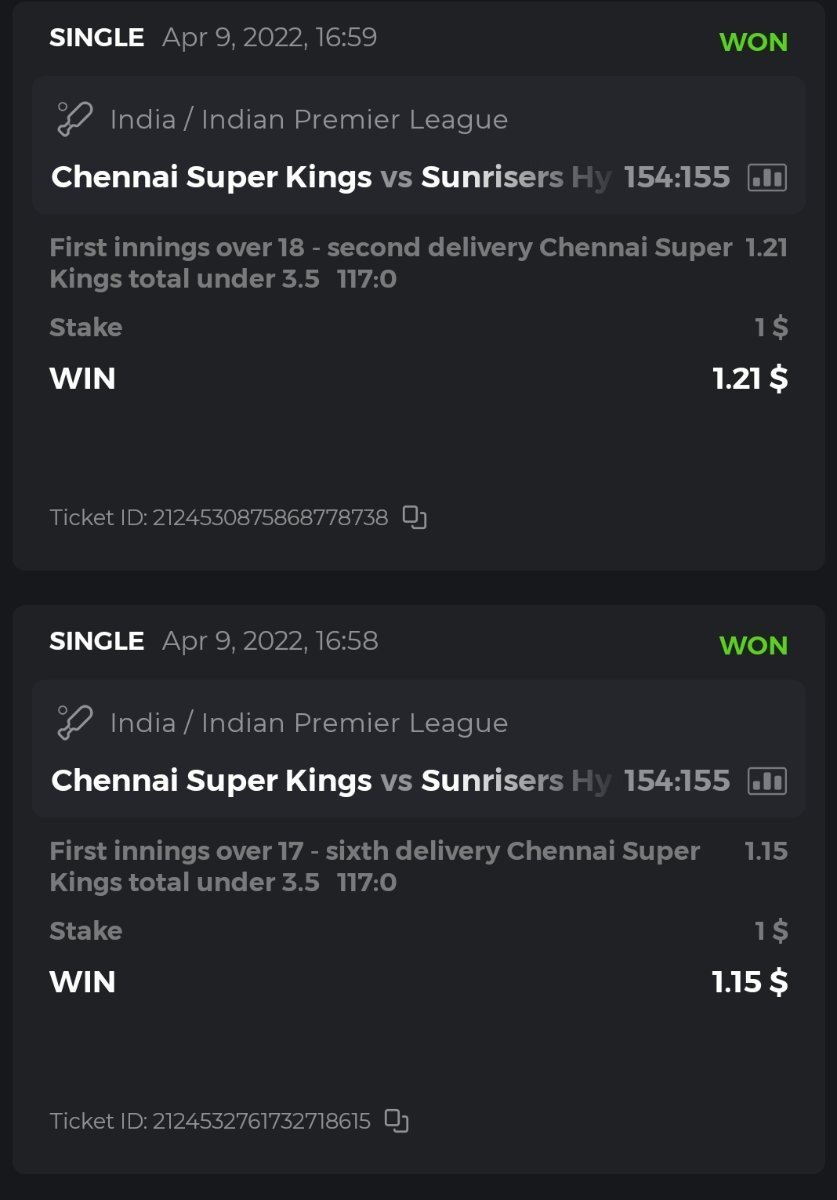Image resolution: width=837 pixels, height=1200 pixels.
Task: Click the 154:155 score in the 16:59 ticket
Action: (x=677, y=178)
